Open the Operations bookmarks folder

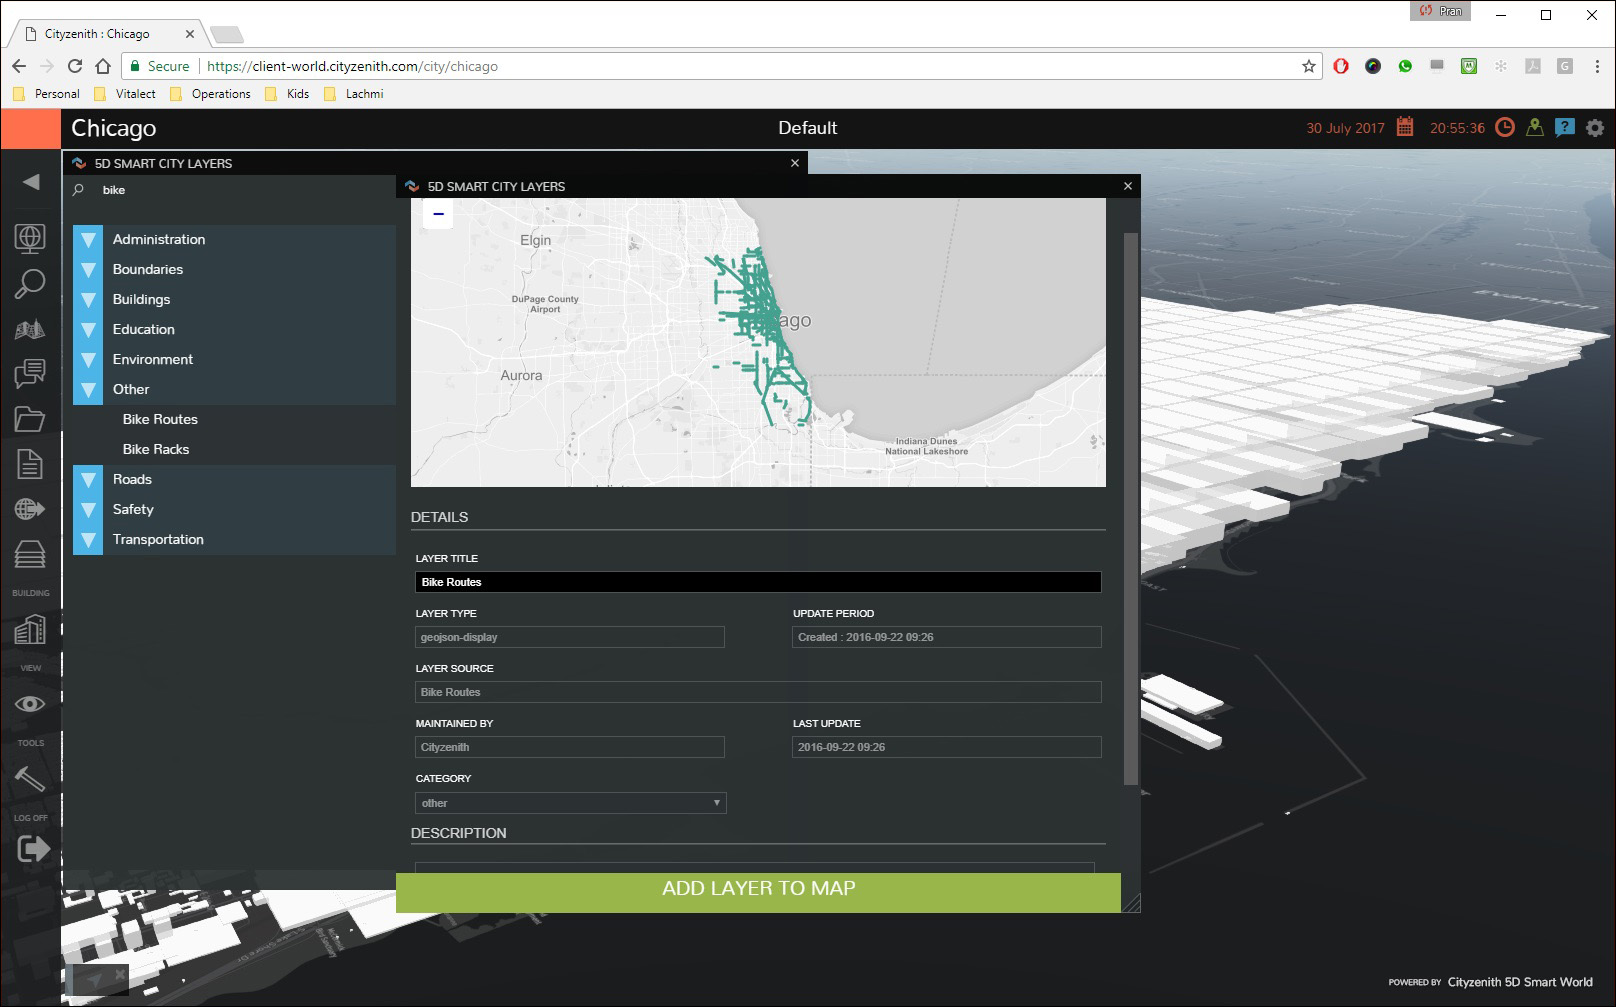coord(211,94)
